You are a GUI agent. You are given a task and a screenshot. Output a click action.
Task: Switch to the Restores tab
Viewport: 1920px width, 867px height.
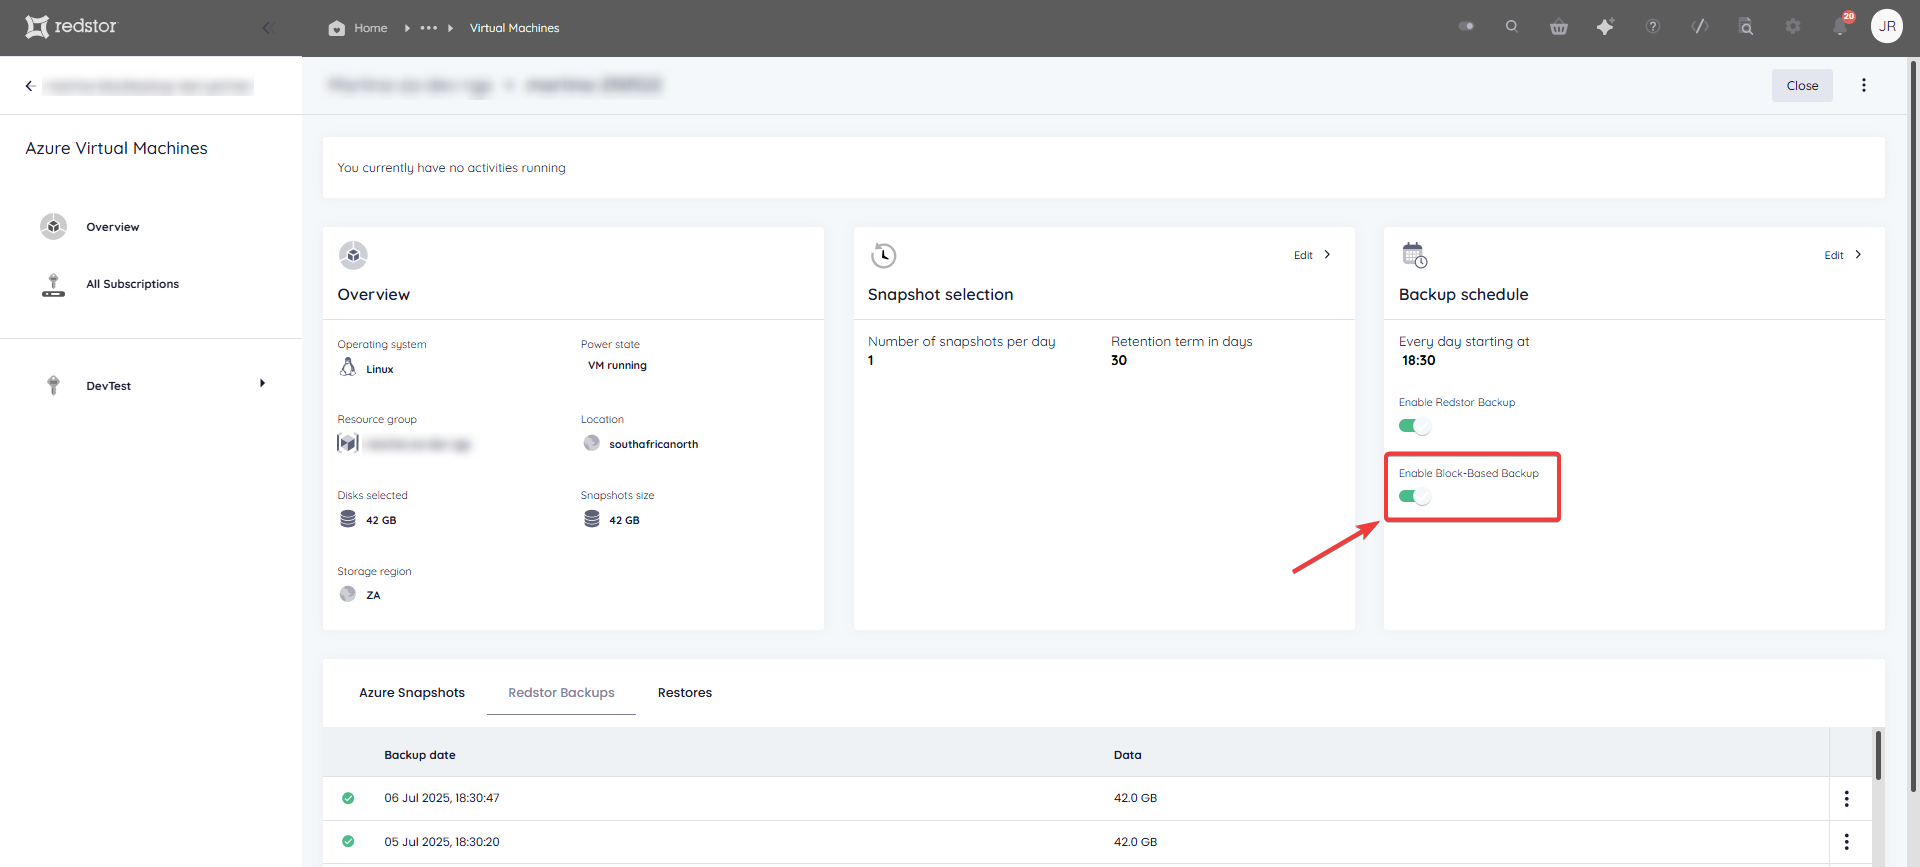[x=685, y=693]
